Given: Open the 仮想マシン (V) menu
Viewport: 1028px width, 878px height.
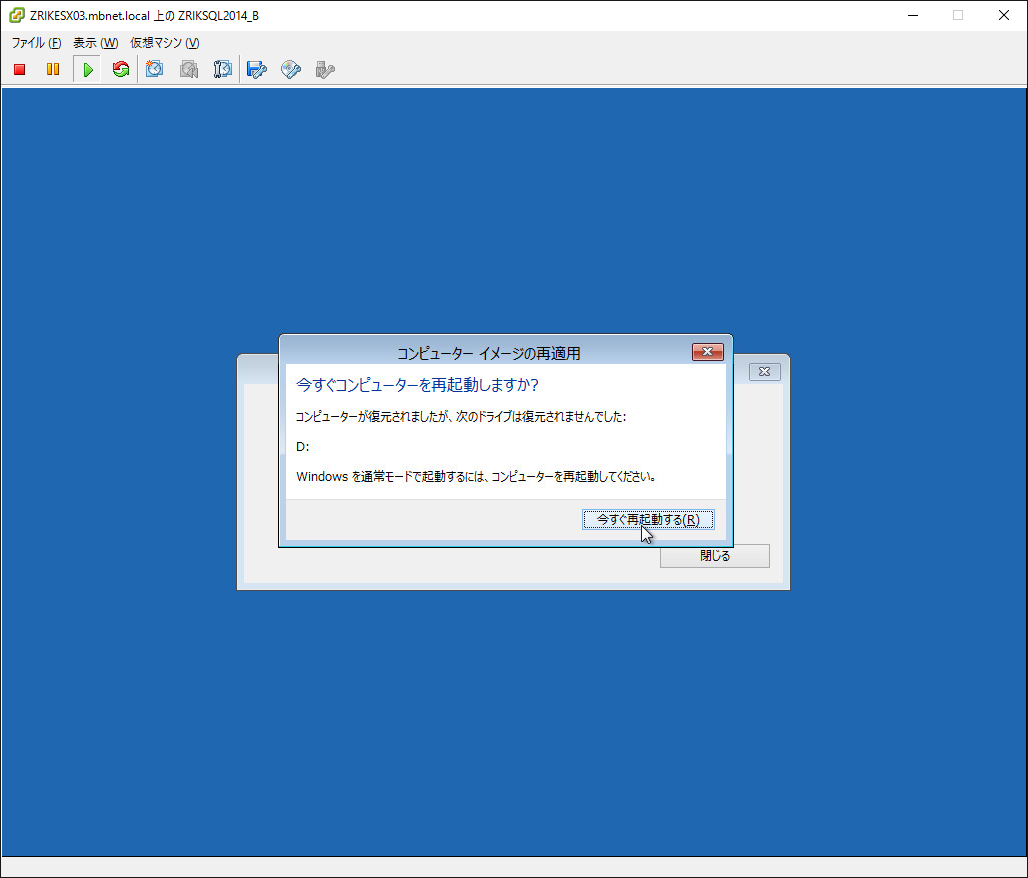Looking at the screenshot, I should pos(165,43).
